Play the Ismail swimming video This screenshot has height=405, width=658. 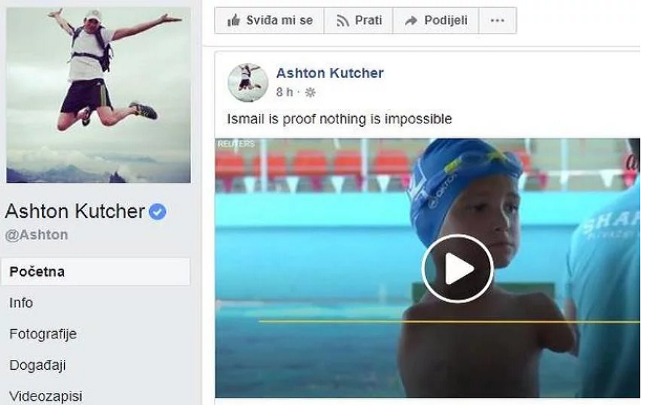click(457, 269)
